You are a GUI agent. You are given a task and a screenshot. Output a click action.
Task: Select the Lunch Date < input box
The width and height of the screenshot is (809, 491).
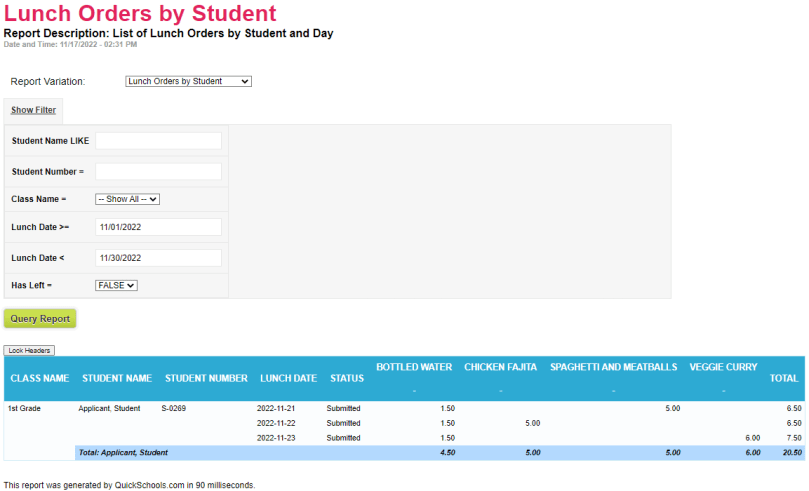(x=158, y=258)
